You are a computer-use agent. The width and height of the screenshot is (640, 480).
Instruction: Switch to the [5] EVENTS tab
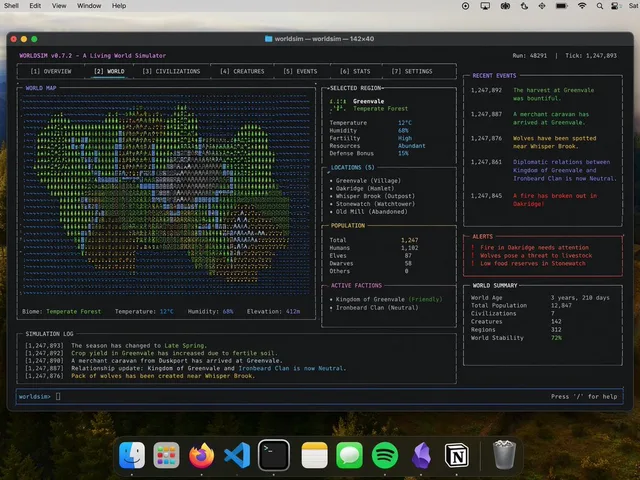tap(300, 71)
